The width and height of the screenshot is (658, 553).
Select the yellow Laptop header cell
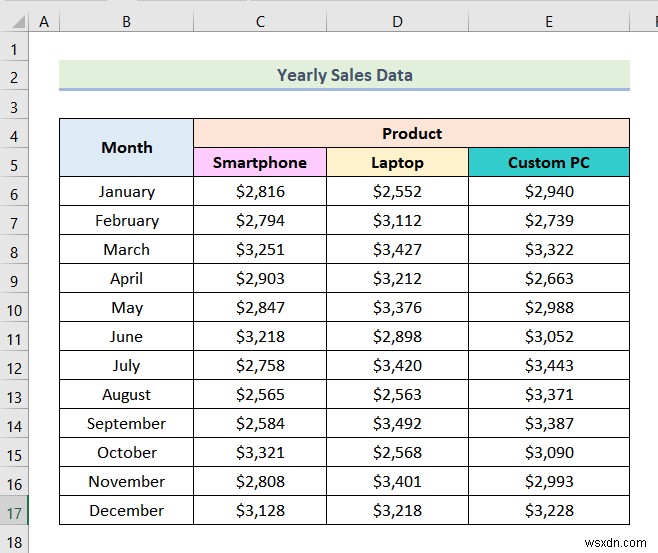(x=397, y=162)
